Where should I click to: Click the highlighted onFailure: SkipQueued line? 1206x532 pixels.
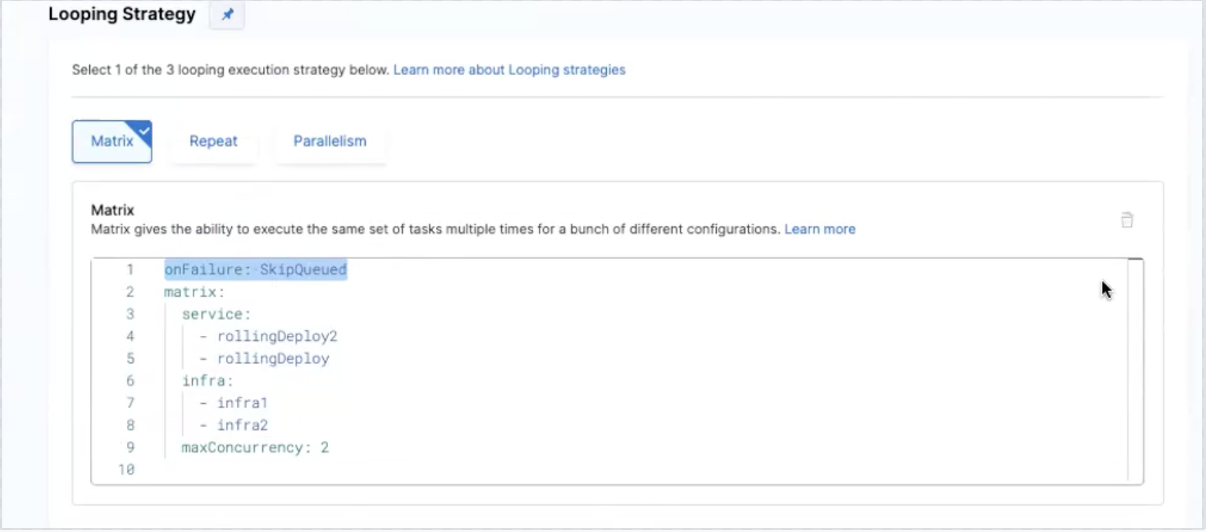(x=255, y=270)
